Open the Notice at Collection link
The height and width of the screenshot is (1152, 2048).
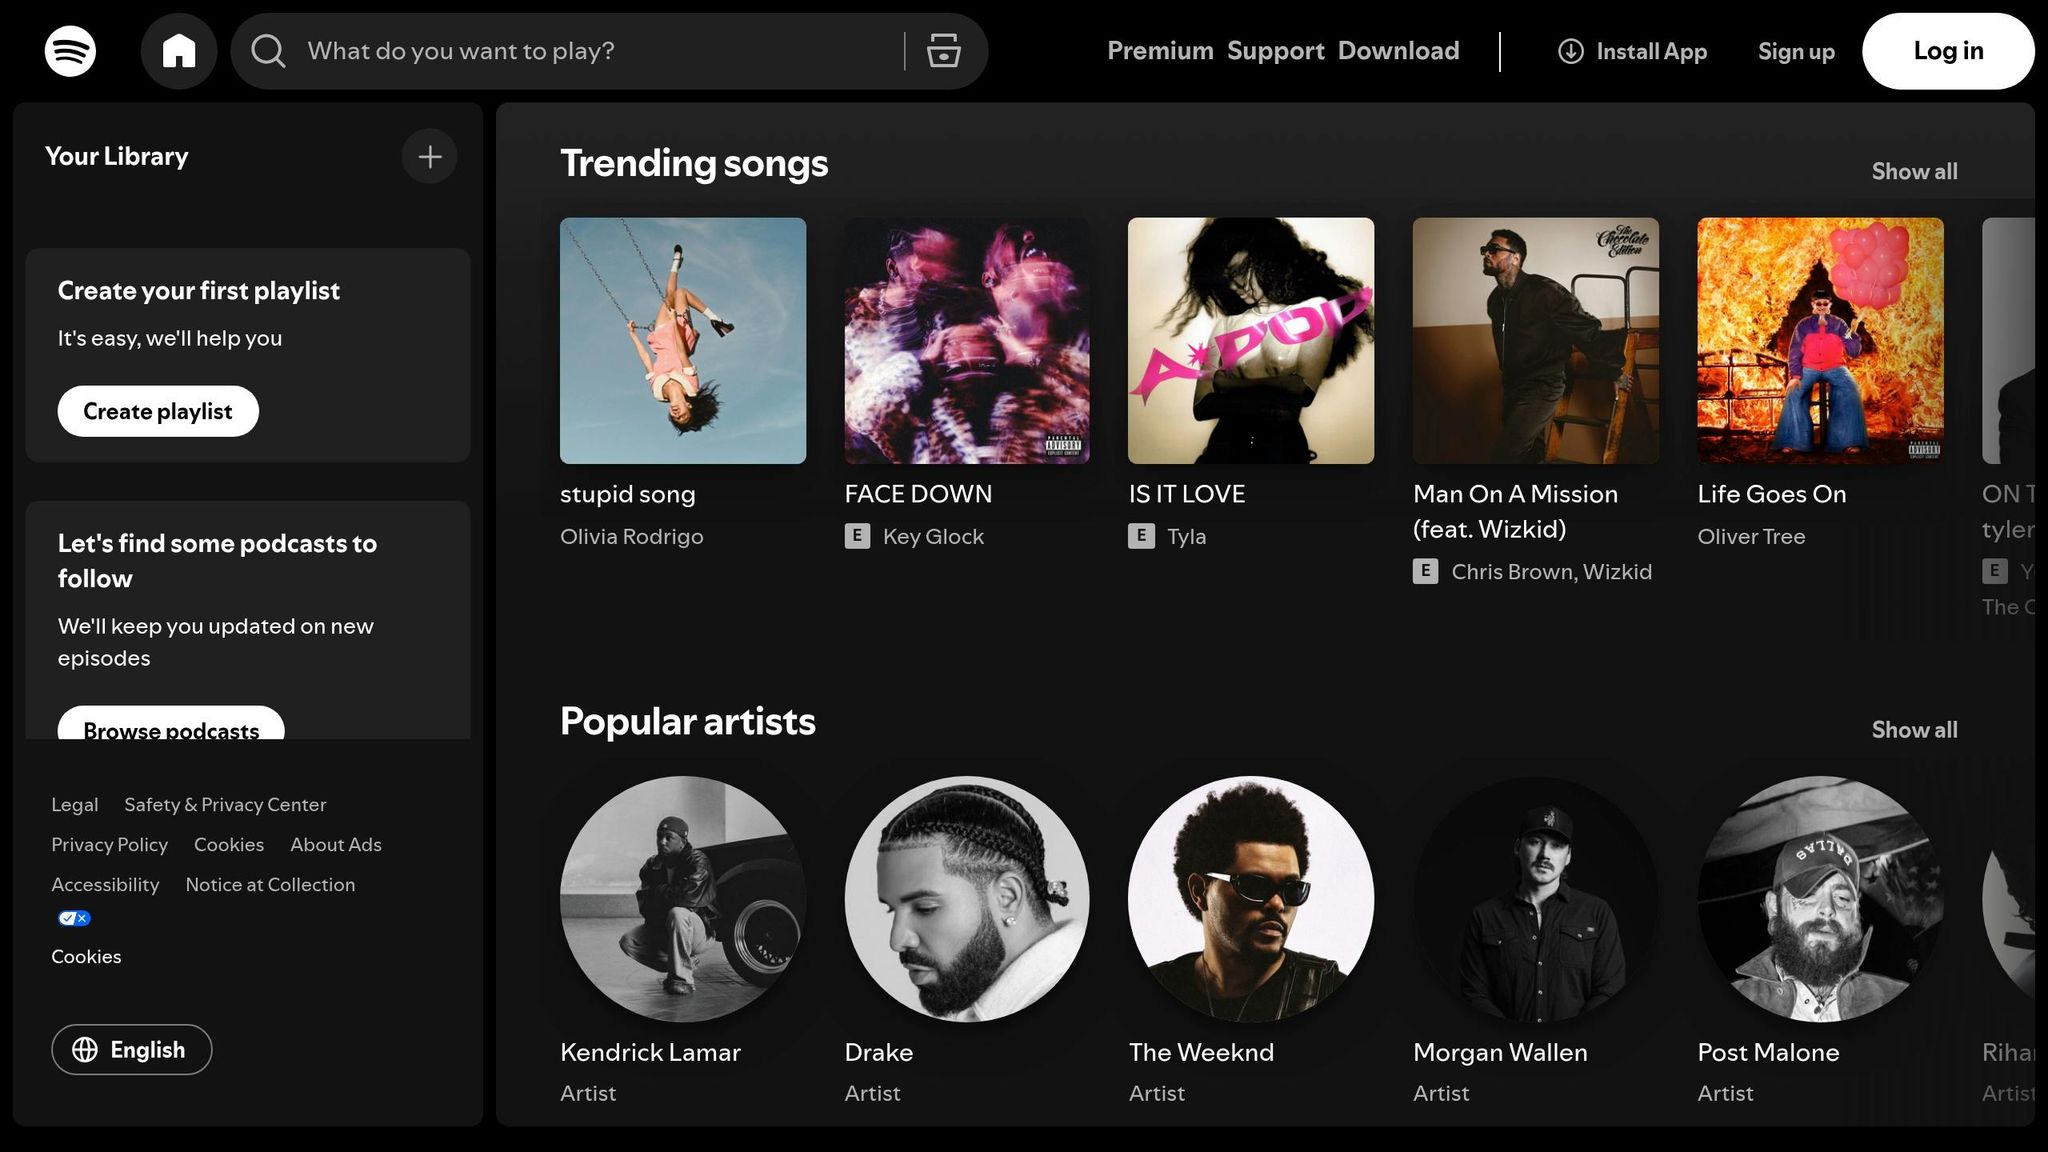tap(270, 884)
